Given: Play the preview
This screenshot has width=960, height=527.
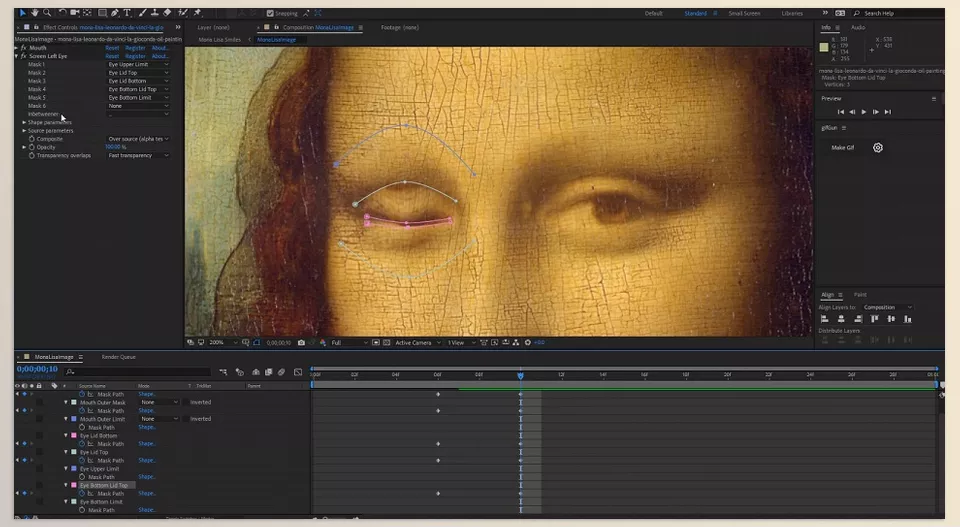Looking at the screenshot, I should pyautogui.click(x=864, y=112).
